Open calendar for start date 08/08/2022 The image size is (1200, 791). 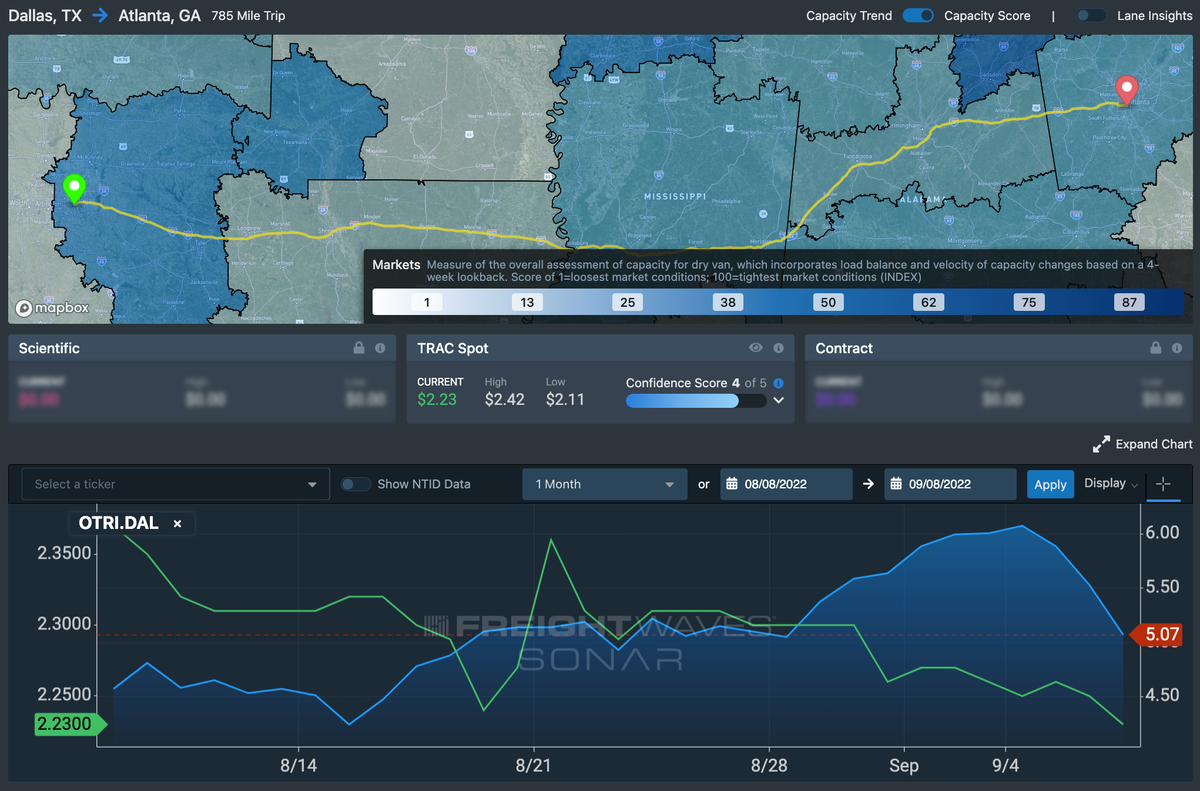pyautogui.click(x=732, y=484)
